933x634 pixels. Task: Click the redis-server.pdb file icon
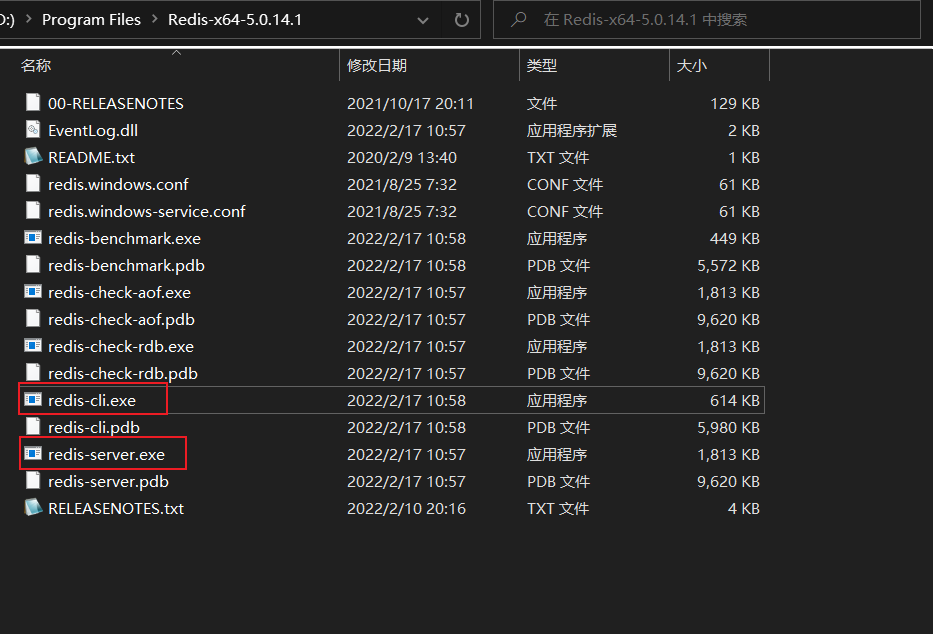click(33, 481)
